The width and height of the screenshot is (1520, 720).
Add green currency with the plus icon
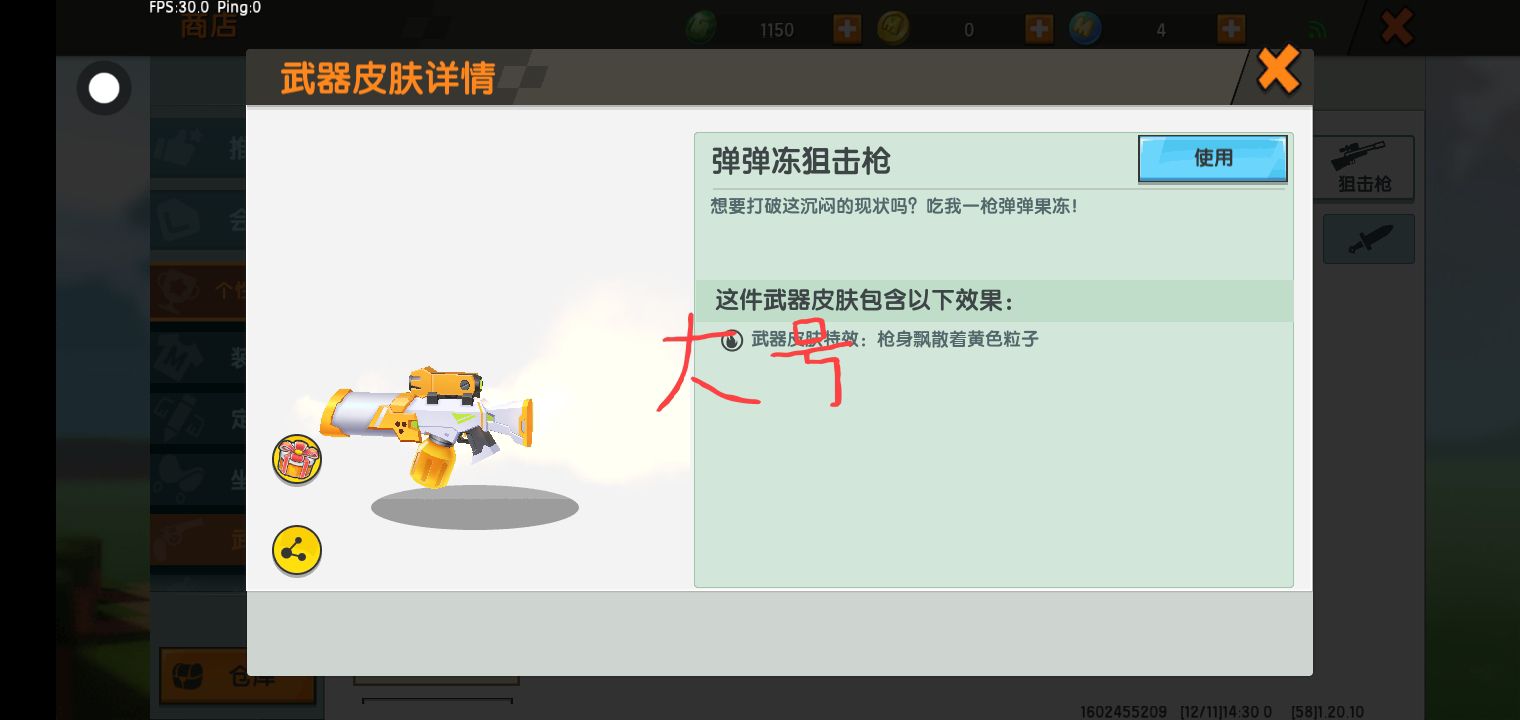[x=846, y=29]
